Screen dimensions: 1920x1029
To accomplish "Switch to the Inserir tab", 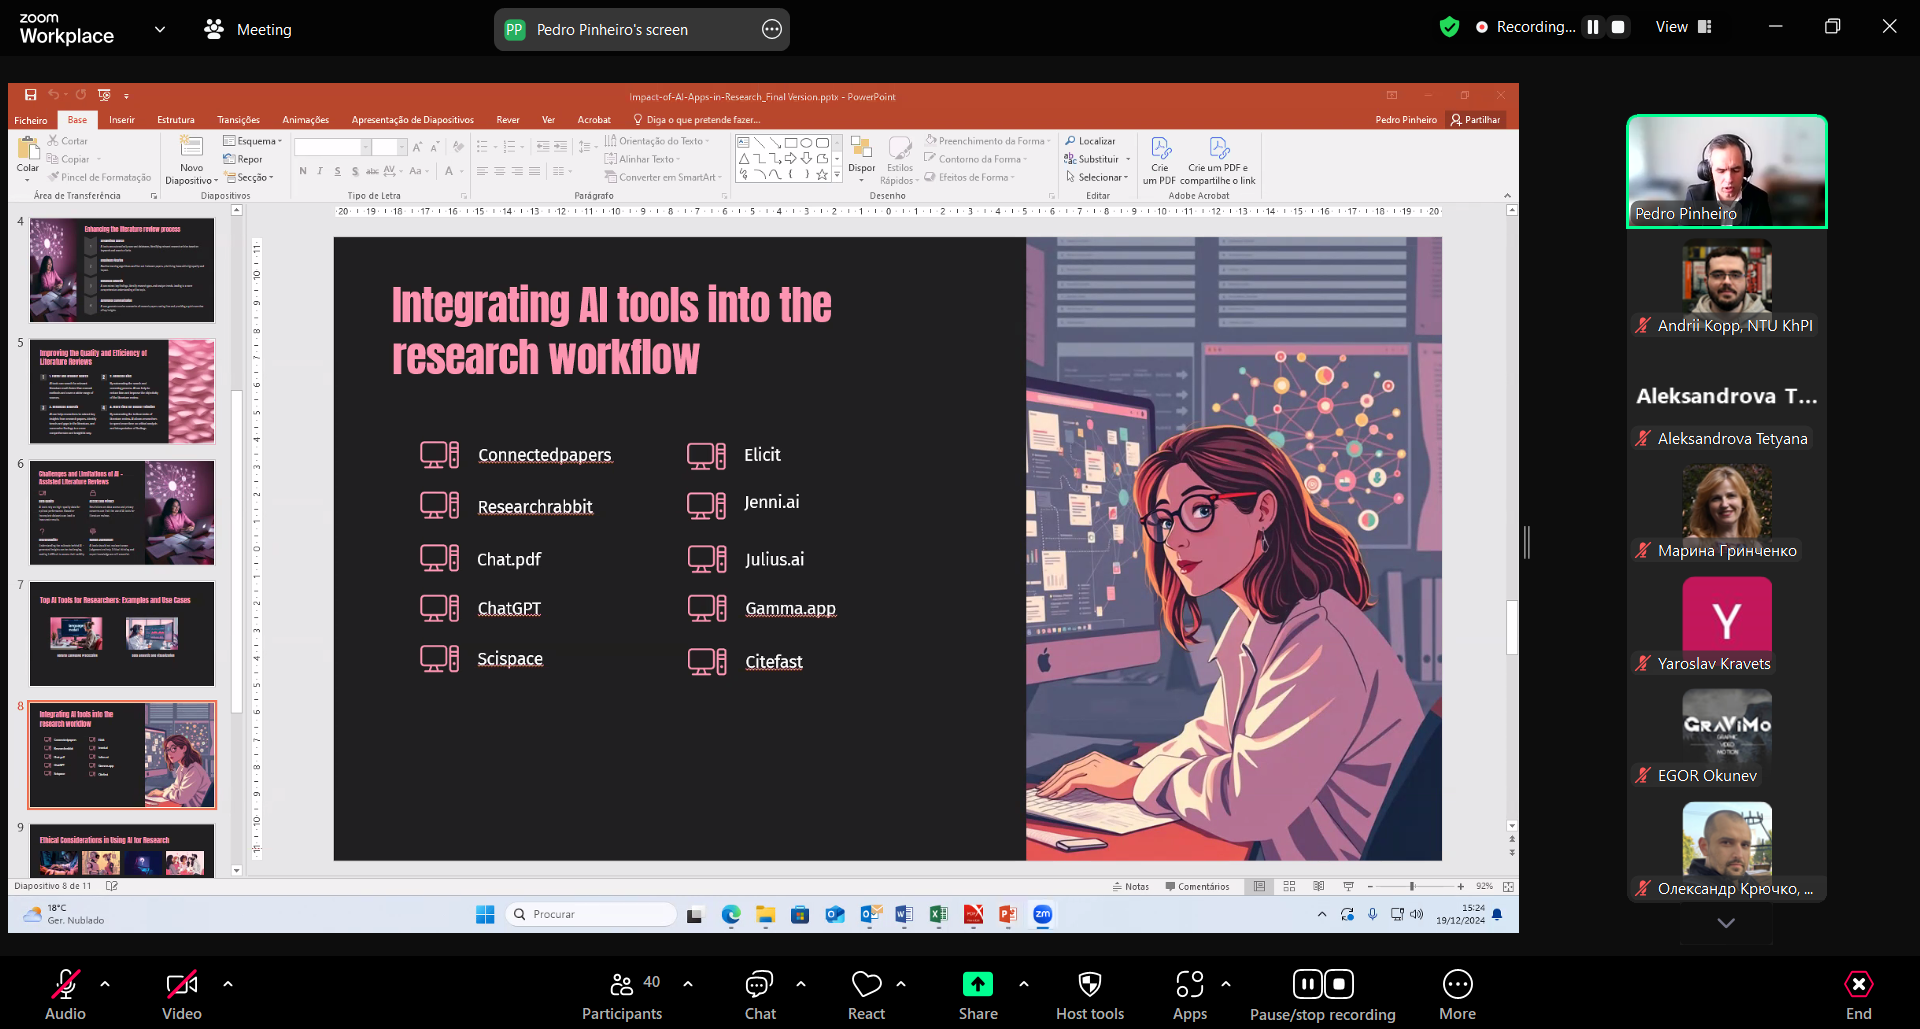I will pos(122,120).
